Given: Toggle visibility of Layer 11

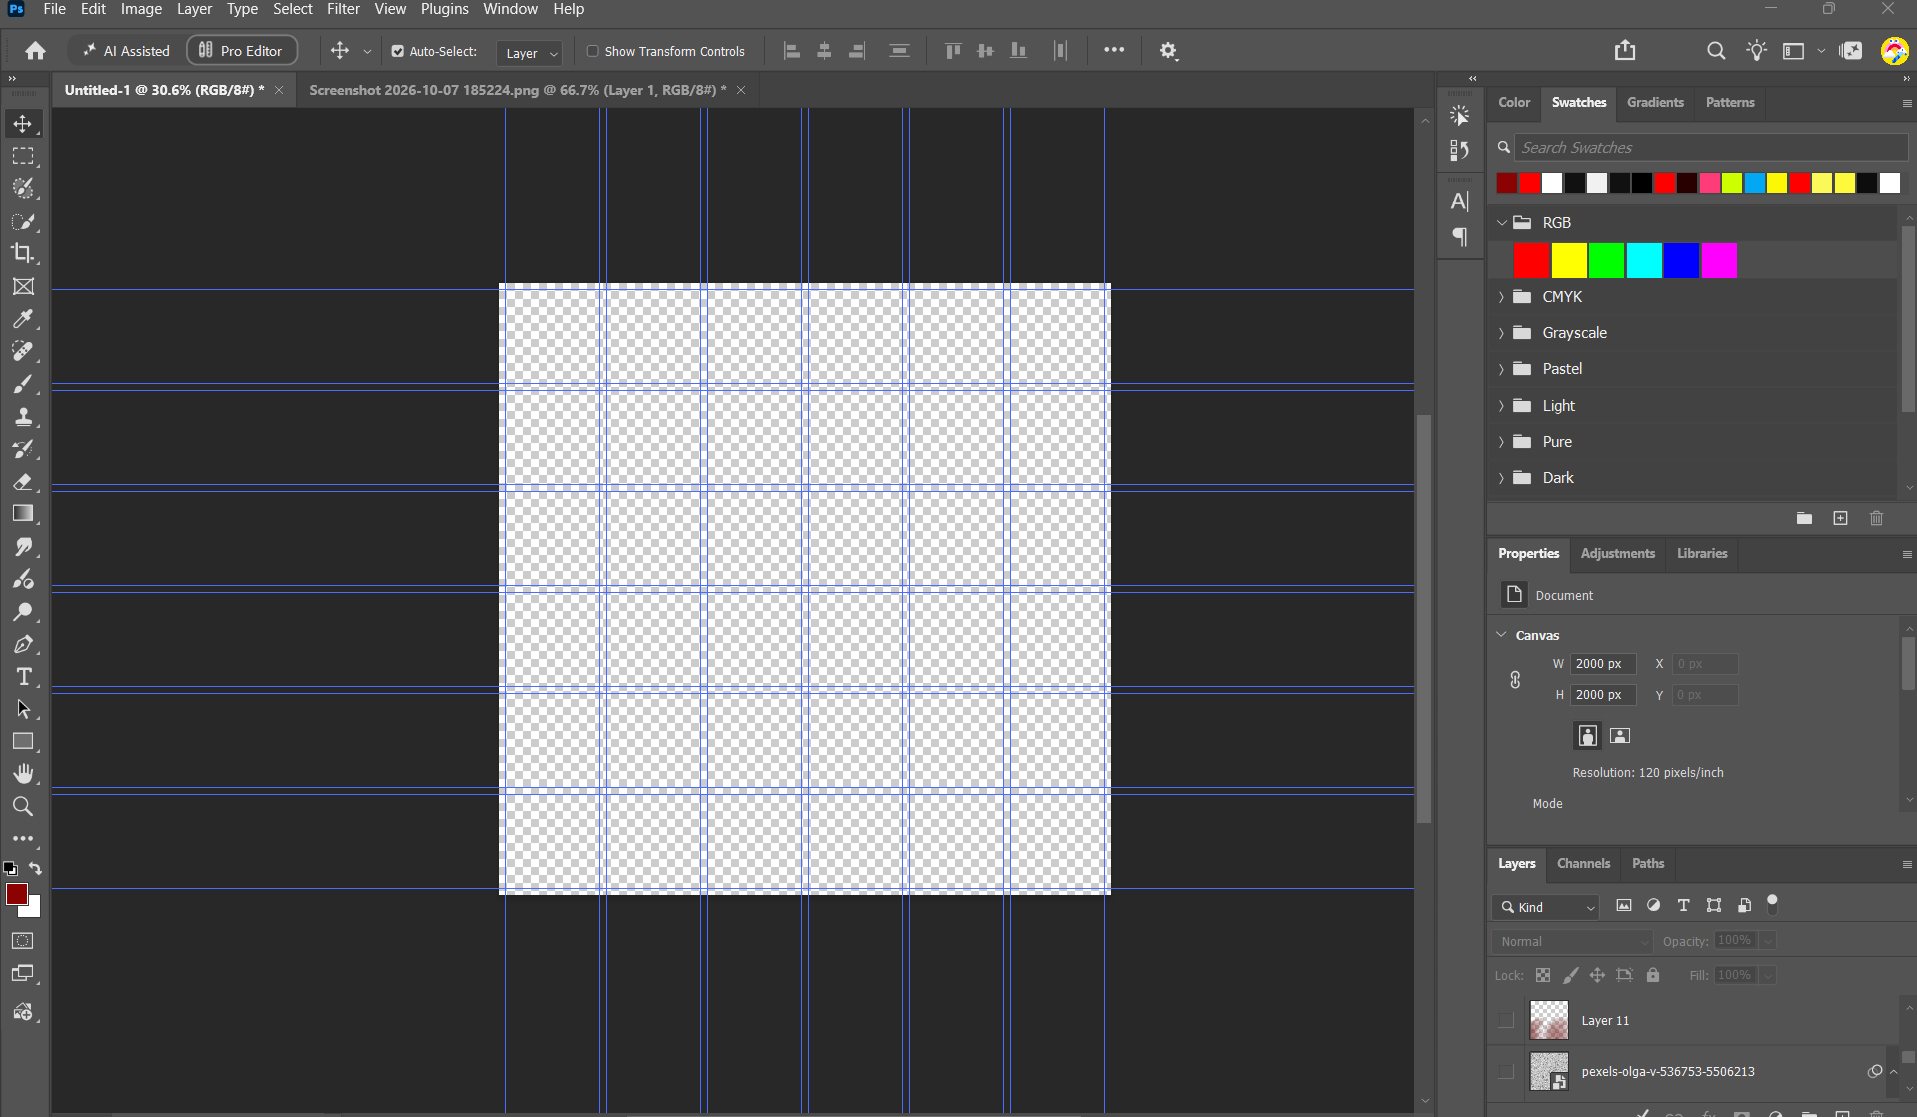Looking at the screenshot, I should pyautogui.click(x=1506, y=1020).
